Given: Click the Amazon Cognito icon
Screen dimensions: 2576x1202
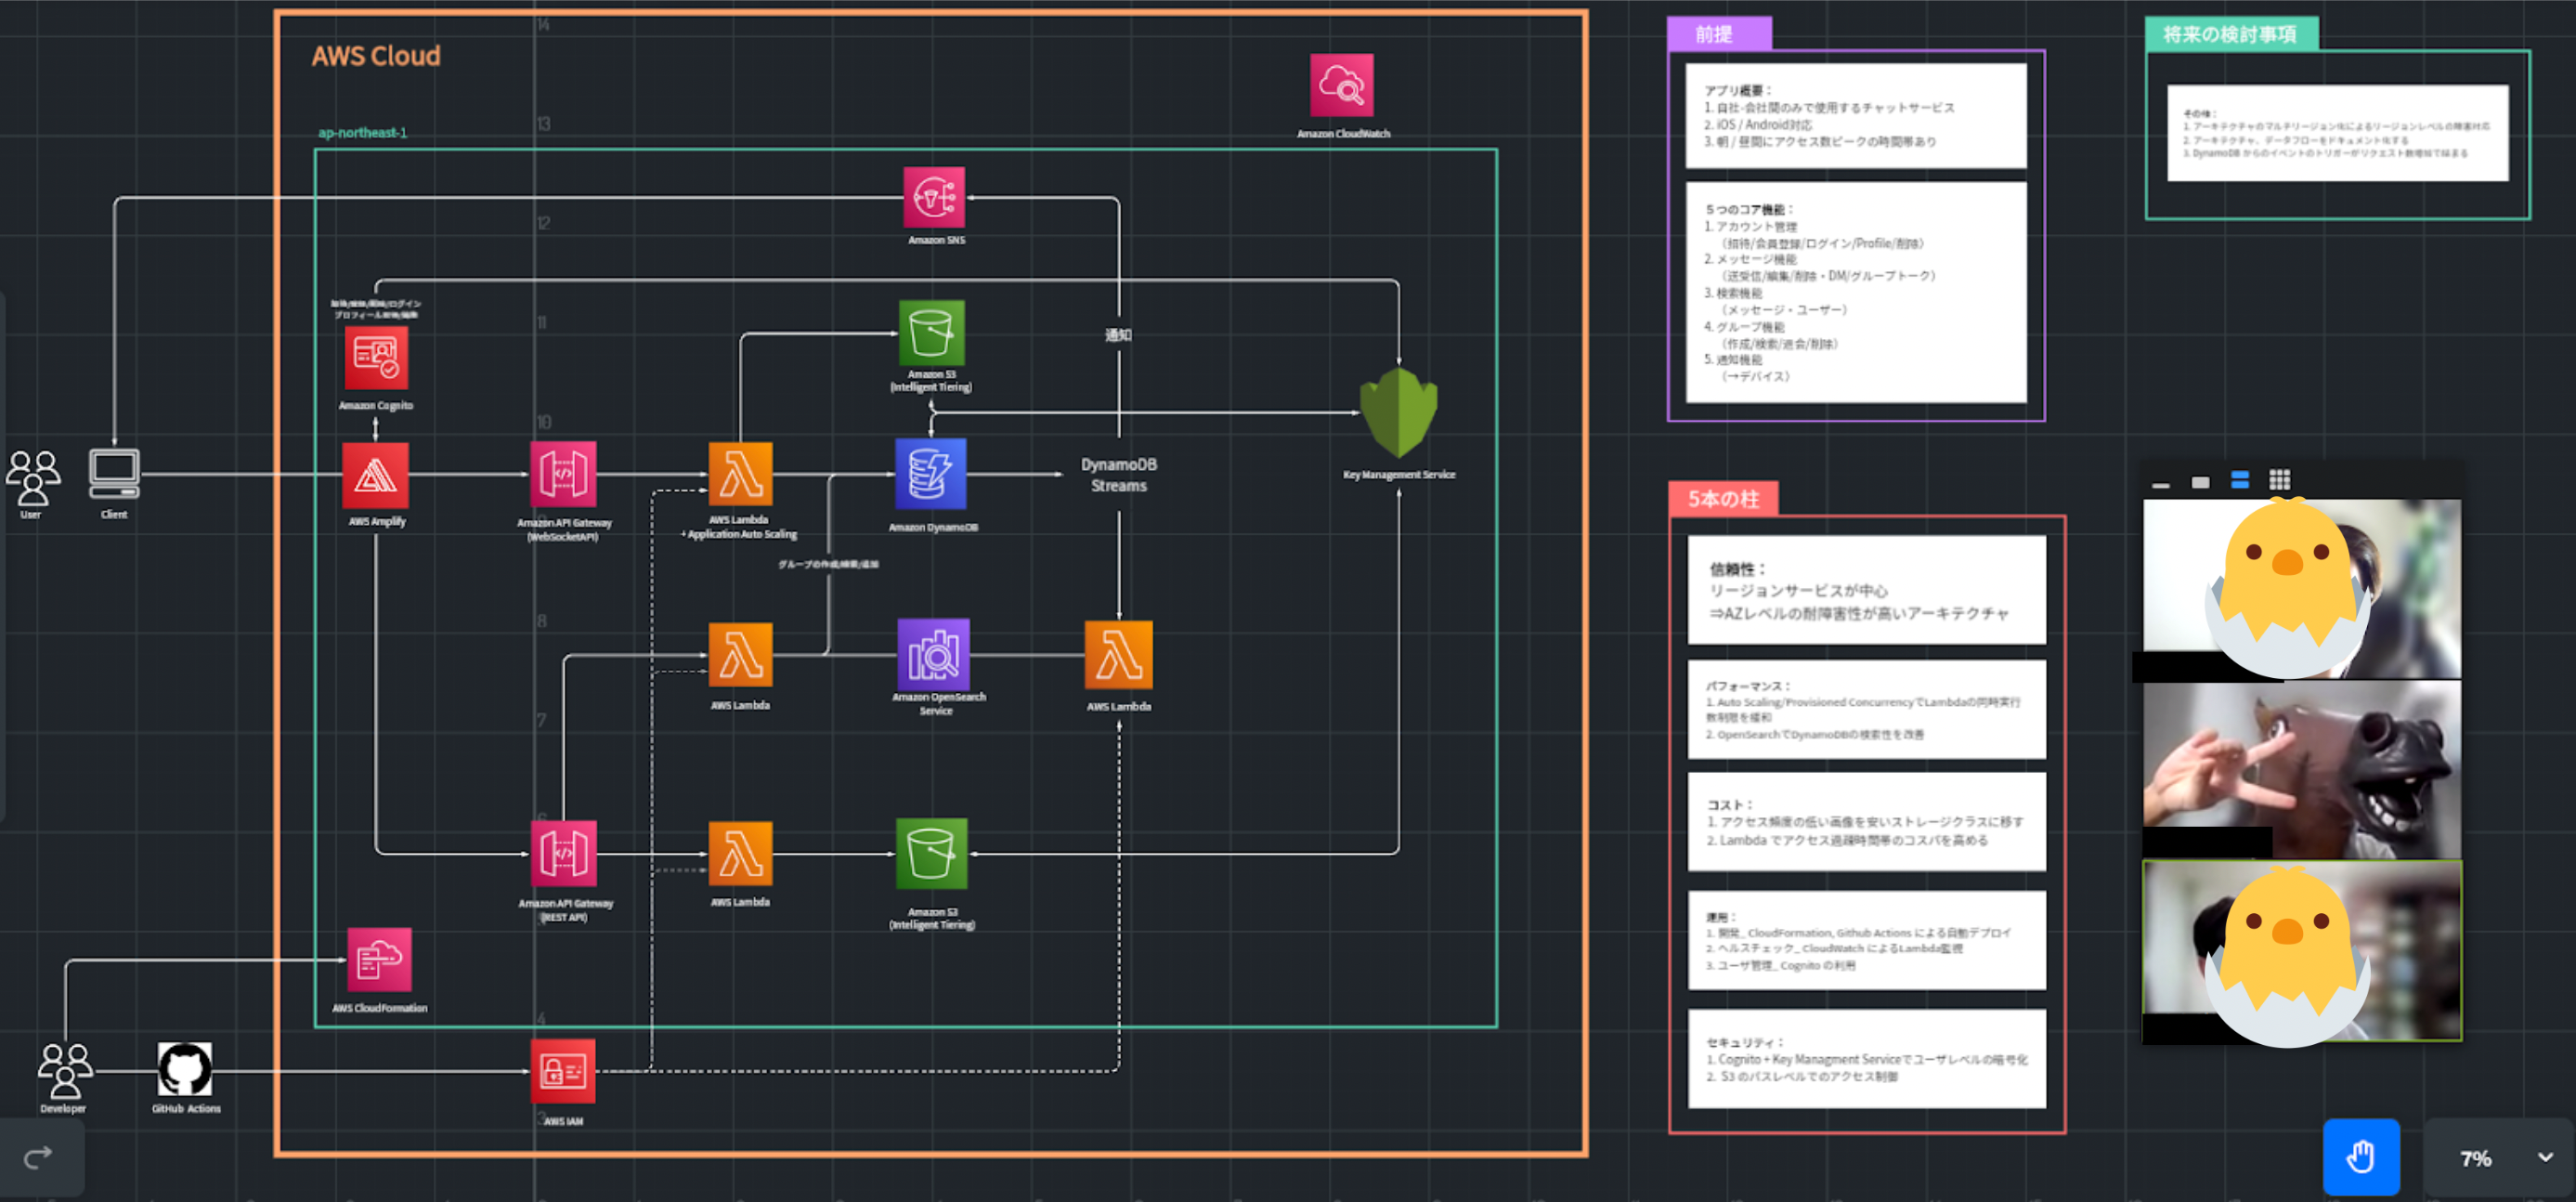Looking at the screenshot, I should pyautogui.click(x=376, y=358).
